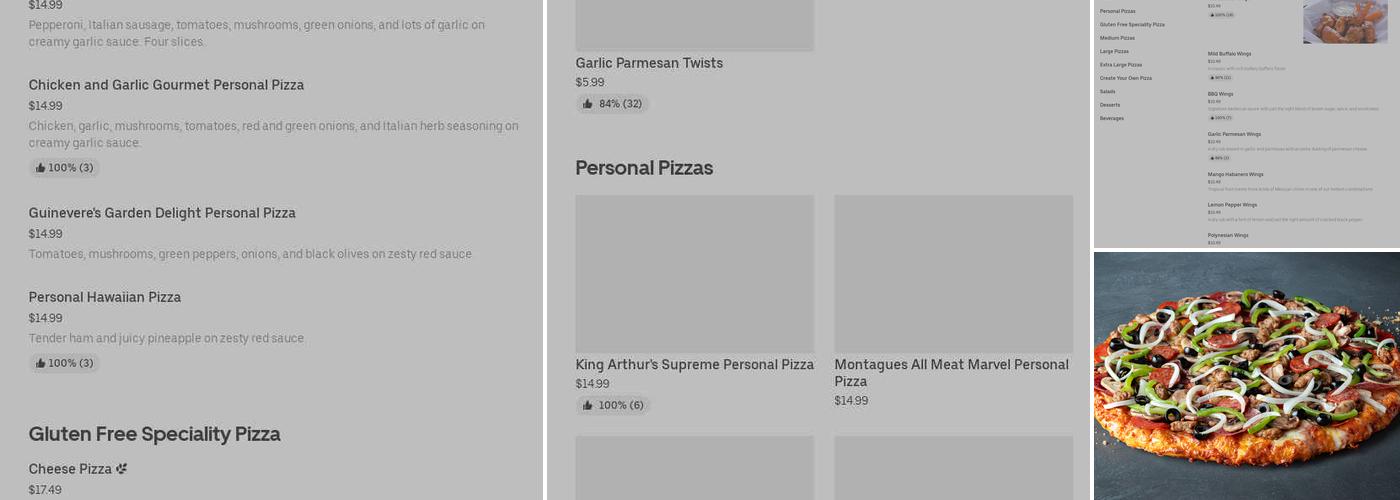Click the rating badge under BBQ Wings
Viewport: 1400px width, 500px height.
(x=1220, y=117)
